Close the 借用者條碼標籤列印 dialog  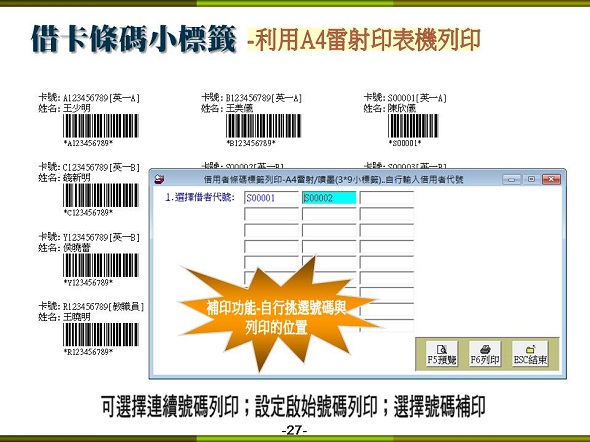(x=551, y=179)
